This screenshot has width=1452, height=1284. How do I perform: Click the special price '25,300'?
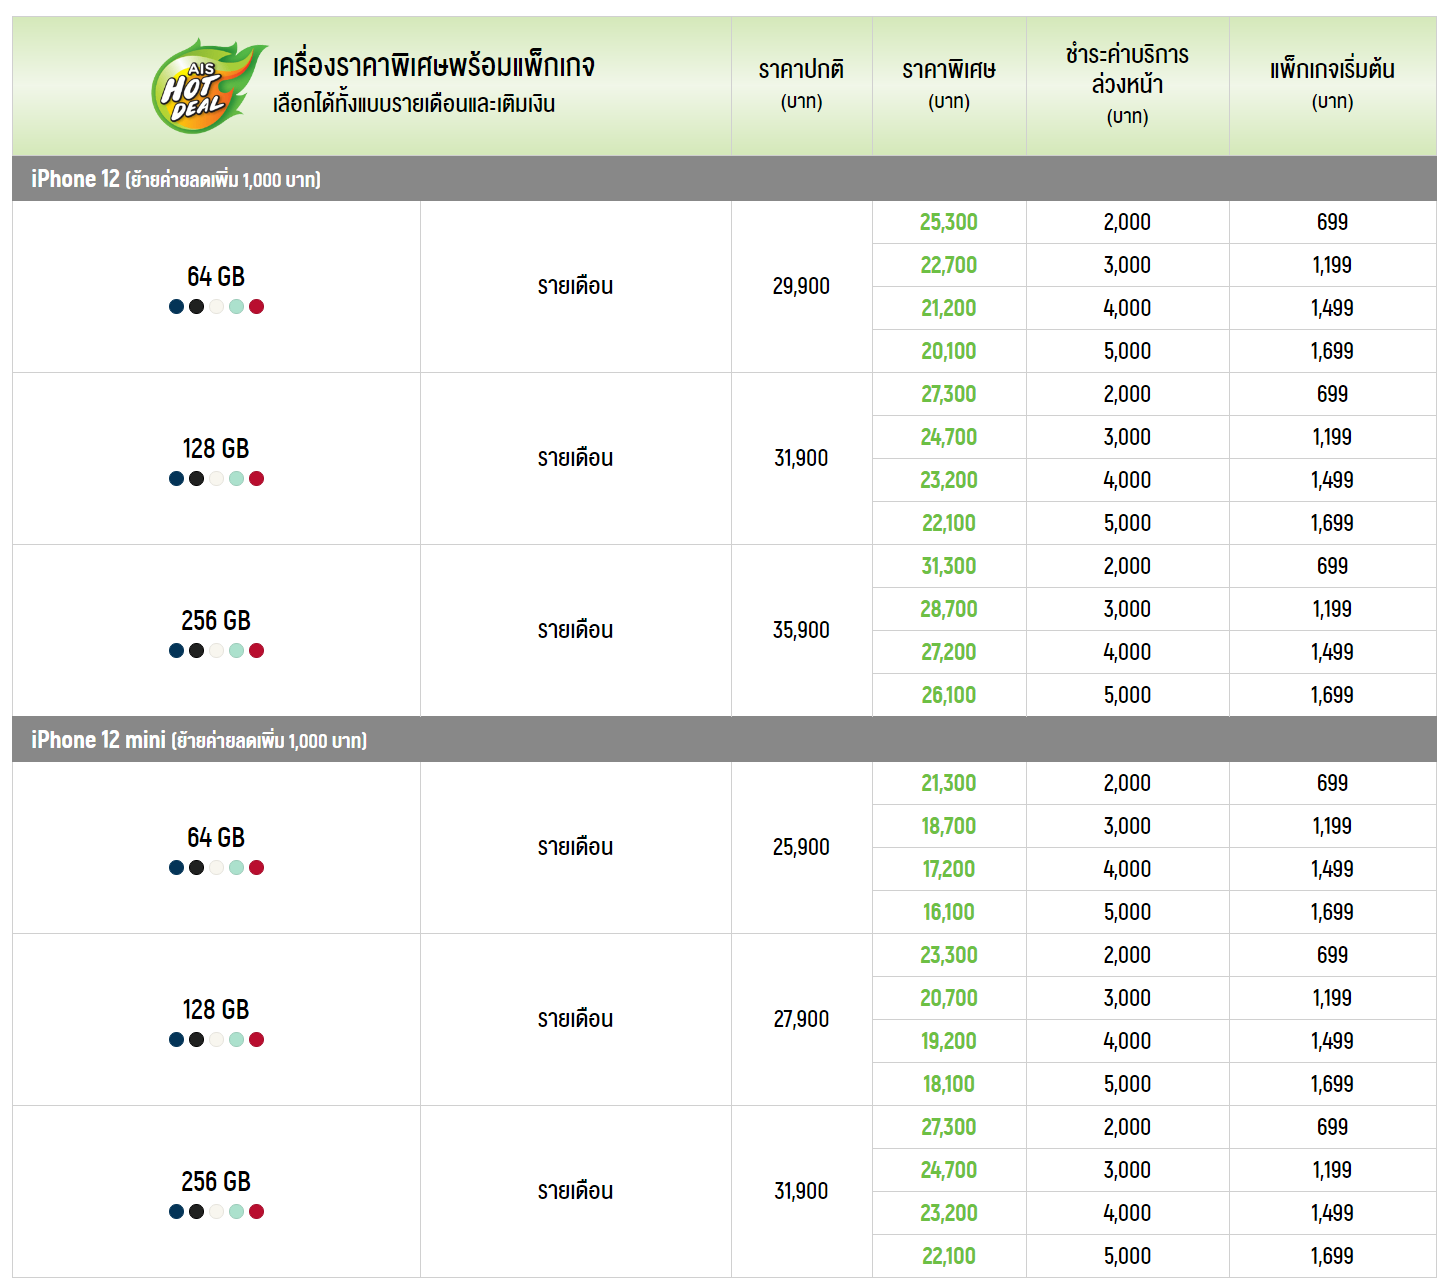tap(949, 222)
